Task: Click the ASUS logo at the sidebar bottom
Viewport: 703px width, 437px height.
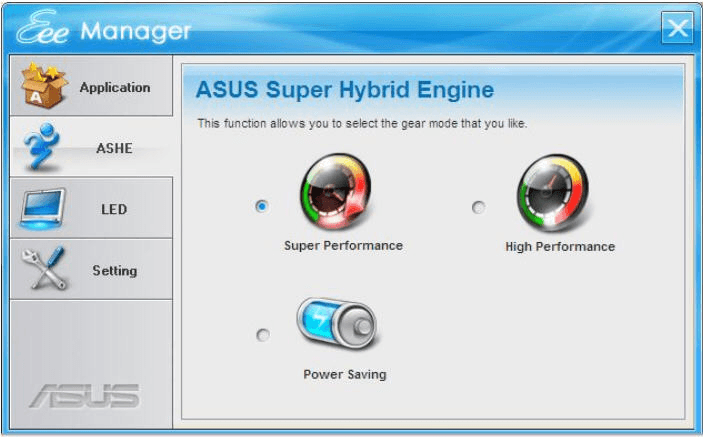Action: (x=85, y=396)
